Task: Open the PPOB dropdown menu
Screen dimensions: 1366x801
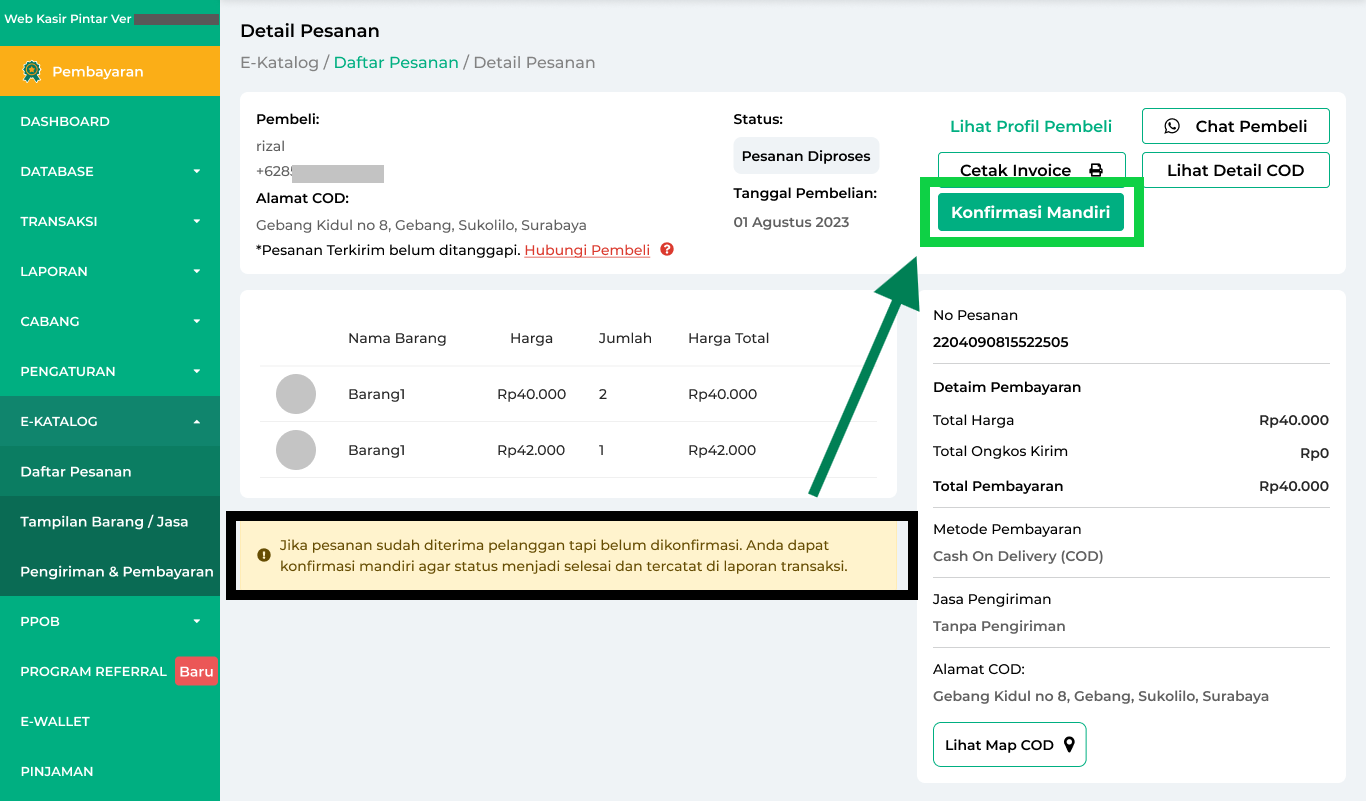Action: tap(196, 621)
